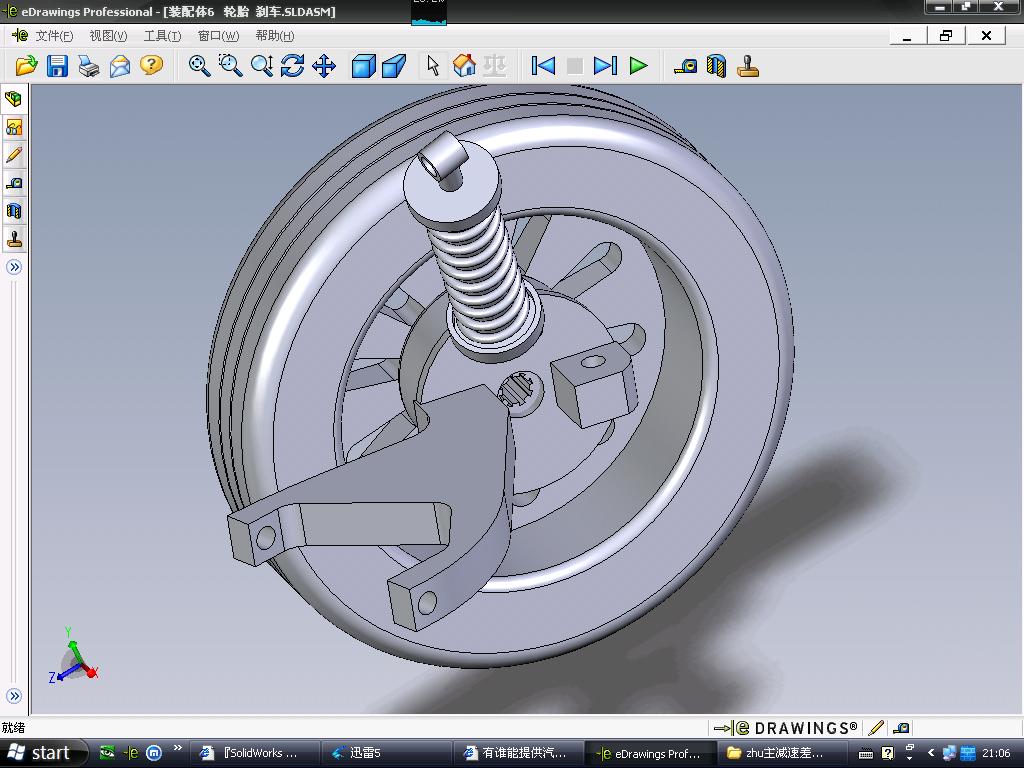Open the Cross Section tool in toolbar

coord(716,66)
